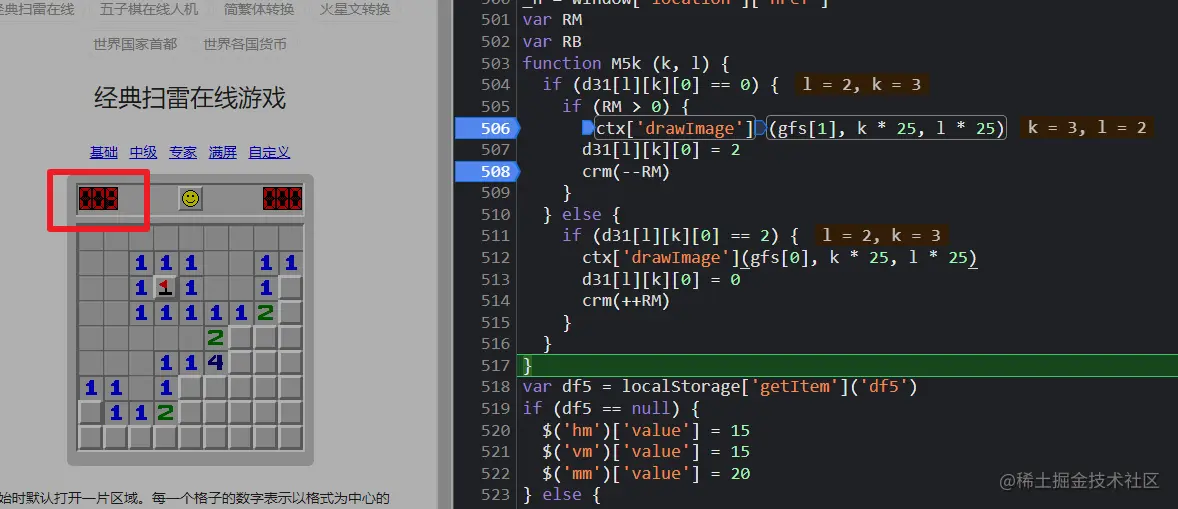1178x509 pixels.
Task: Toggle breakpoint on line number 501
Action: tap(495, 20)
